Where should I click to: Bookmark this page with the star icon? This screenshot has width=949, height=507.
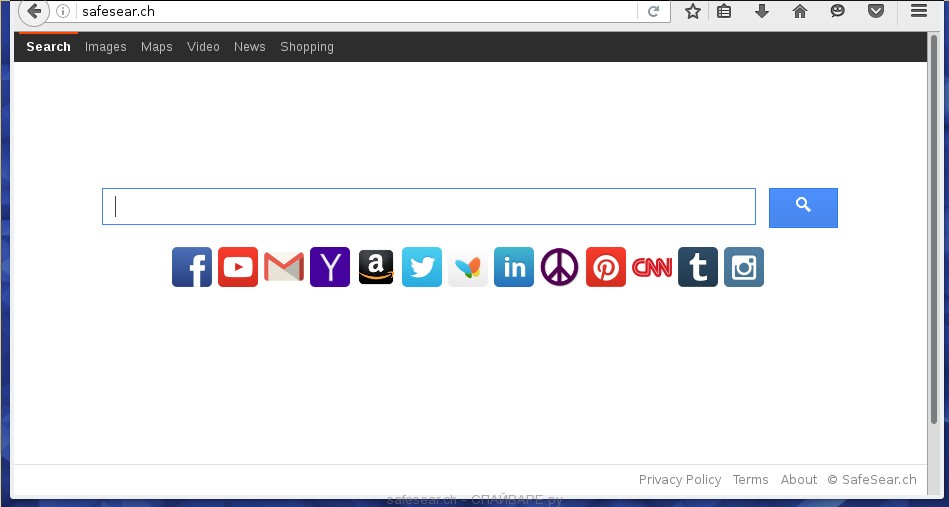[693, 11]
